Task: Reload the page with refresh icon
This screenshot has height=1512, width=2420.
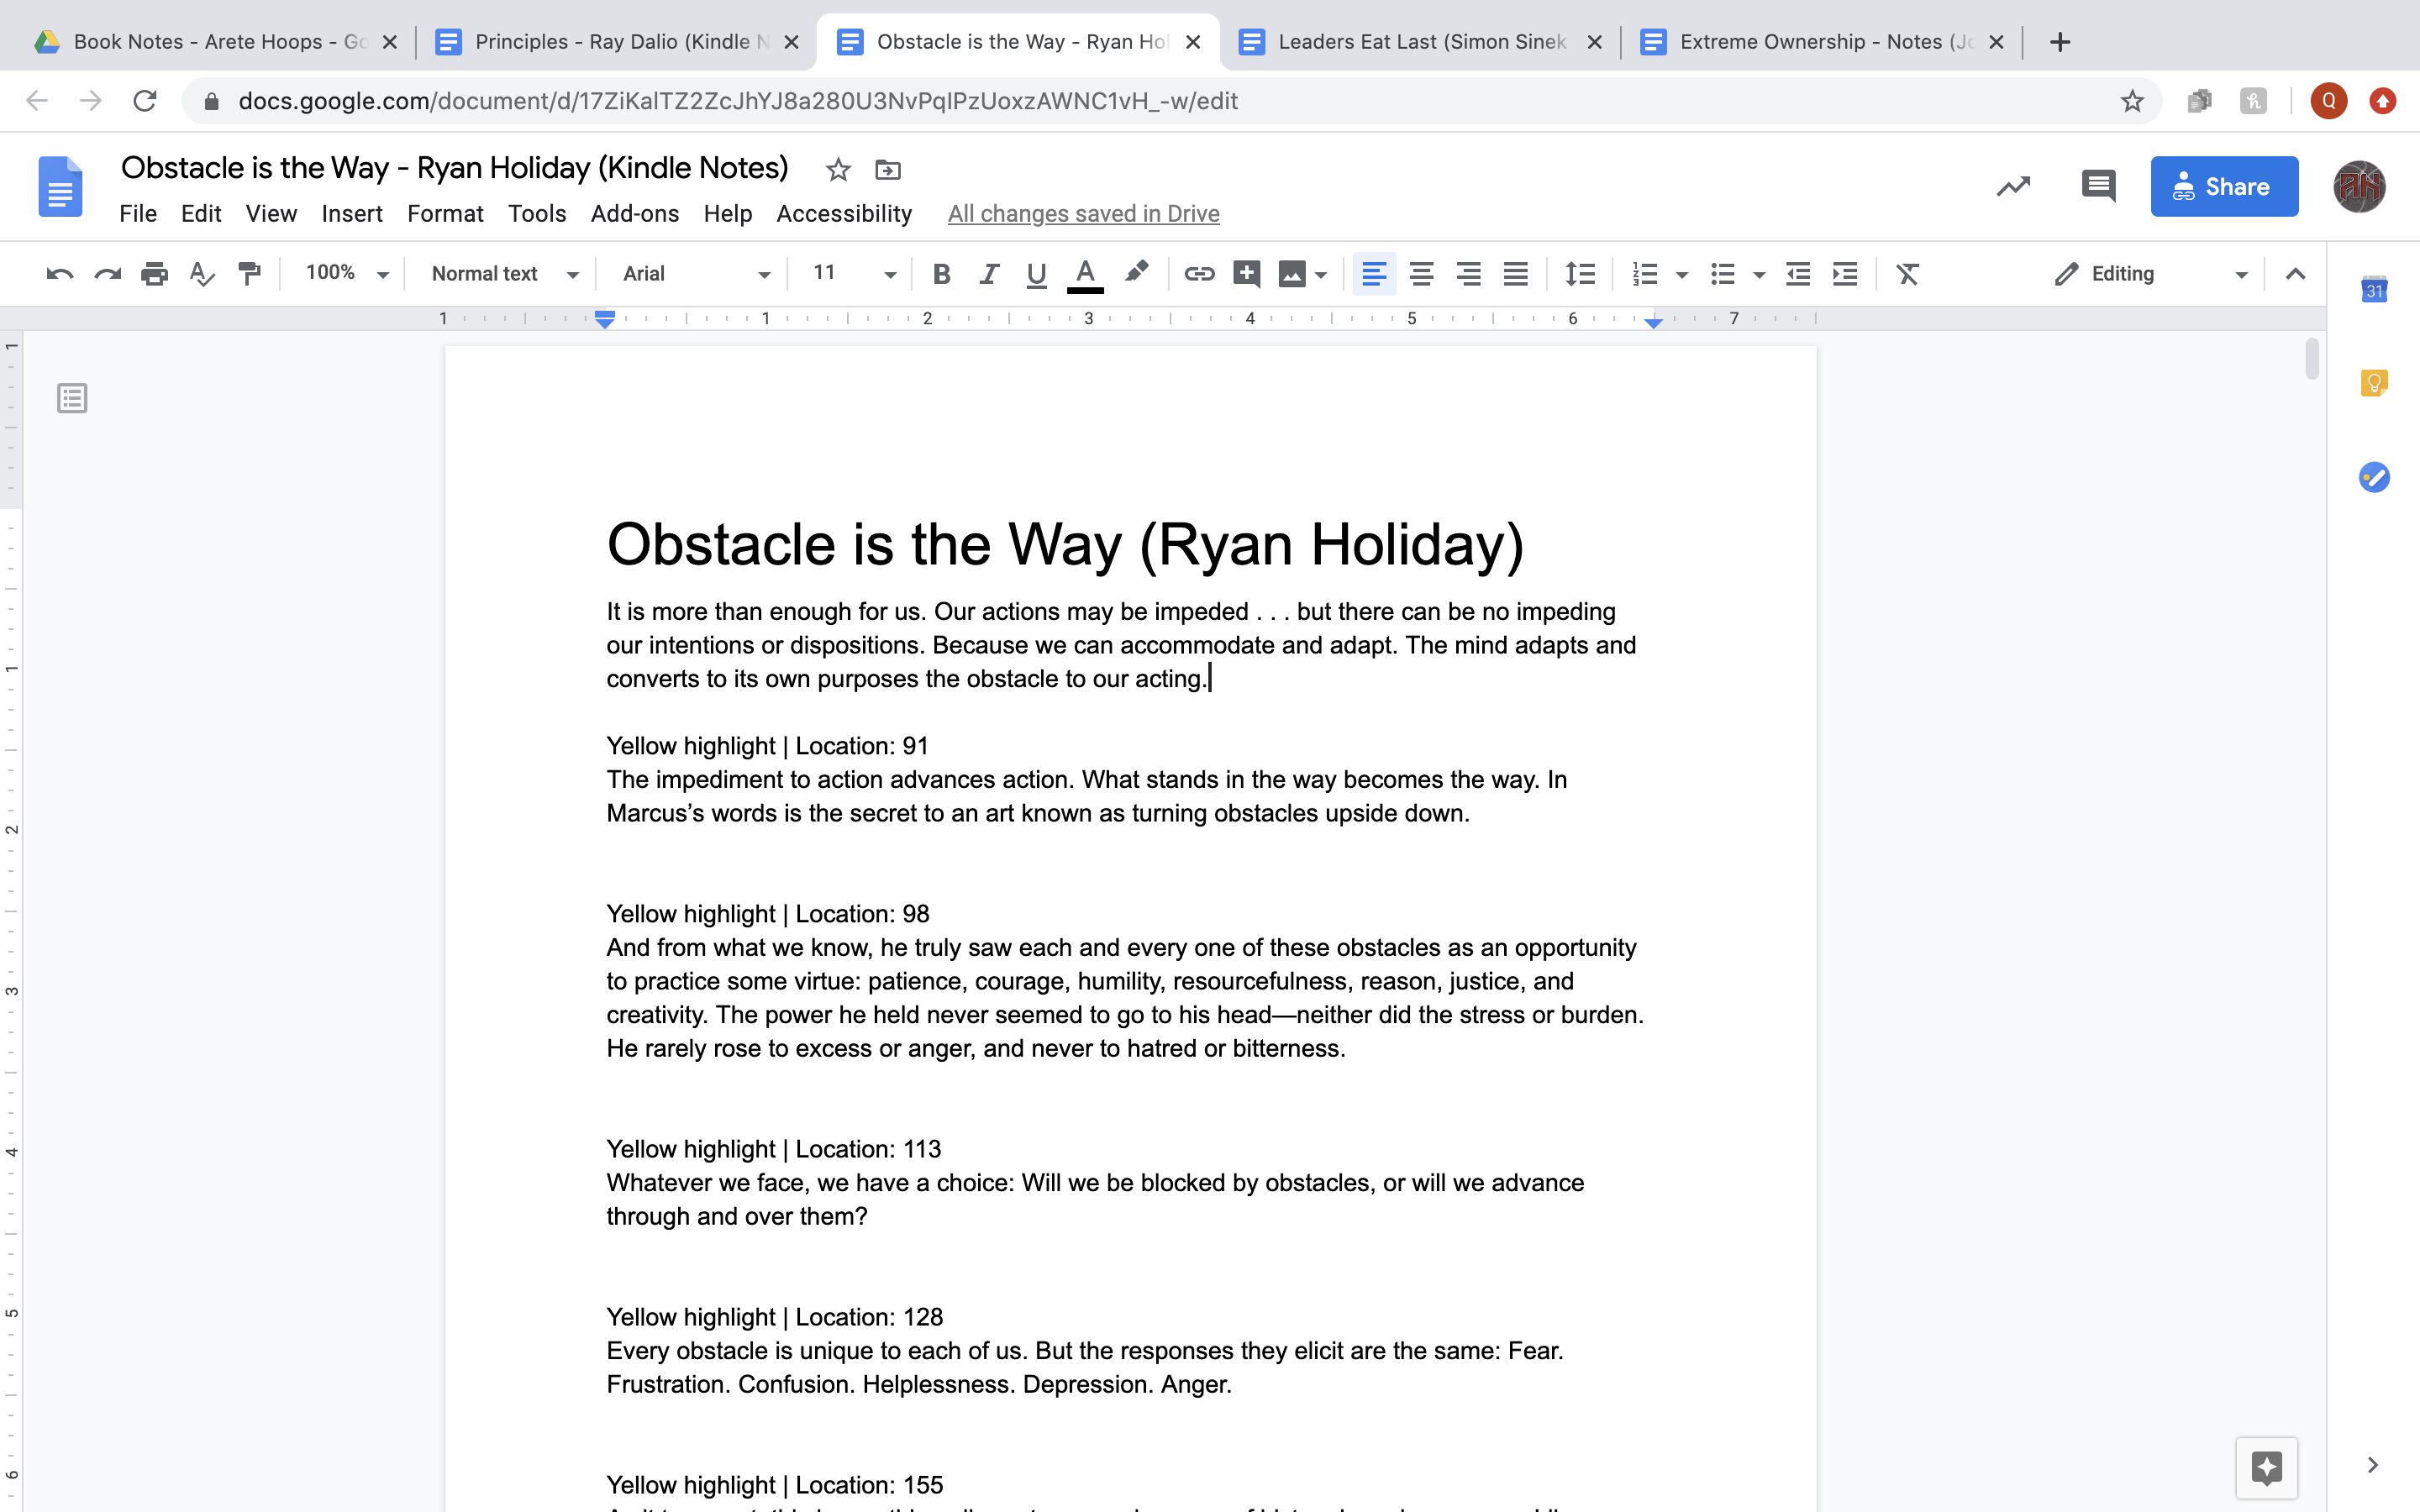Action: coord(145,101)
